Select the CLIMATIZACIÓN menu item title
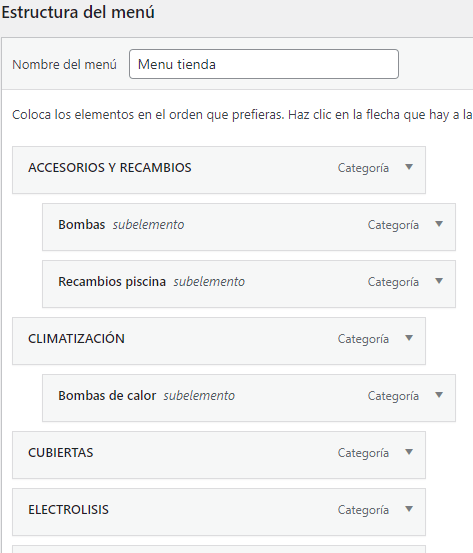The height and width of the screenshot is (553, 473). 76,339
